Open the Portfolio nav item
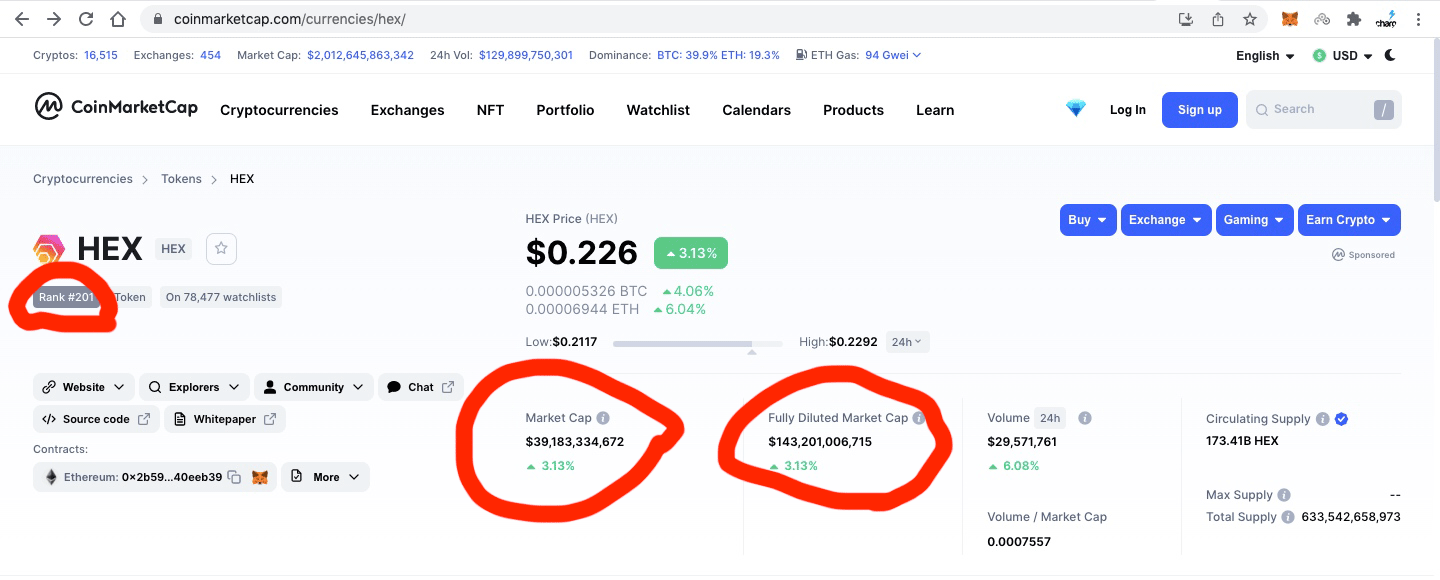Screen dimensions: 1440x580 click(x=565, y=110)
